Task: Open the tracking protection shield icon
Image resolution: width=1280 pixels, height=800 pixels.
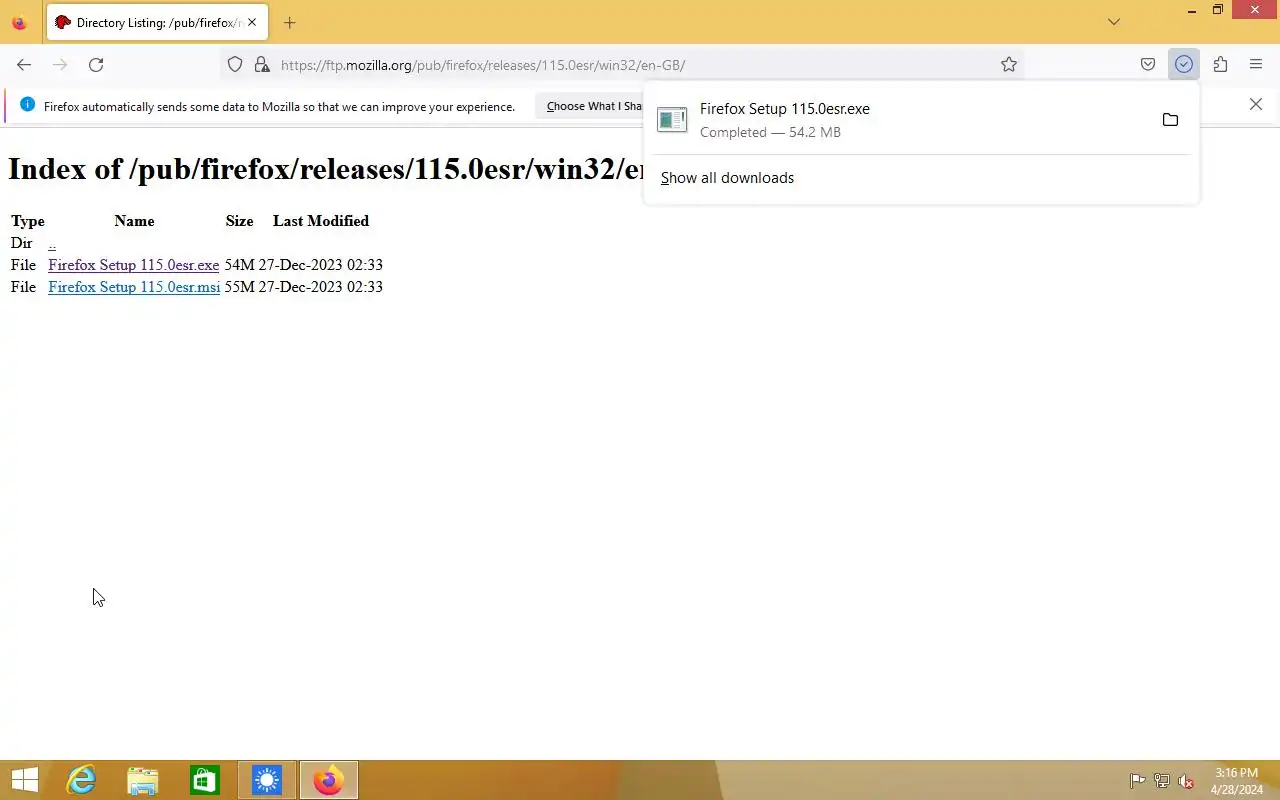Action: pyautogui.click(x=235, y=65)
